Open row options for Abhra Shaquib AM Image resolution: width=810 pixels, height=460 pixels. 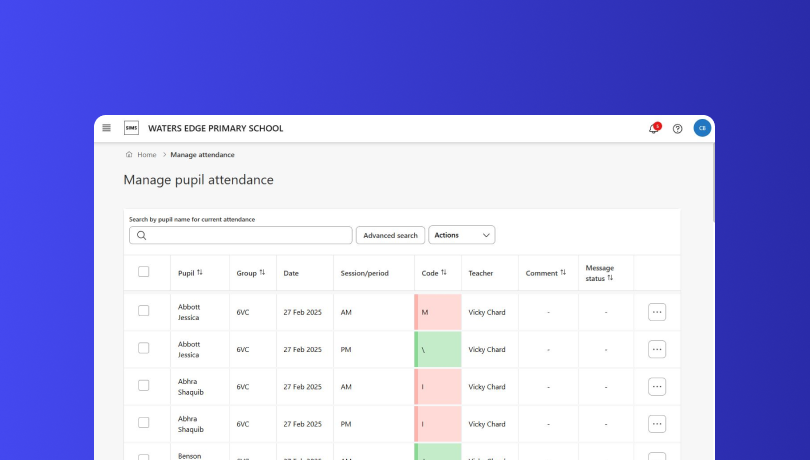pyautogui.click(x=657, y=387)
